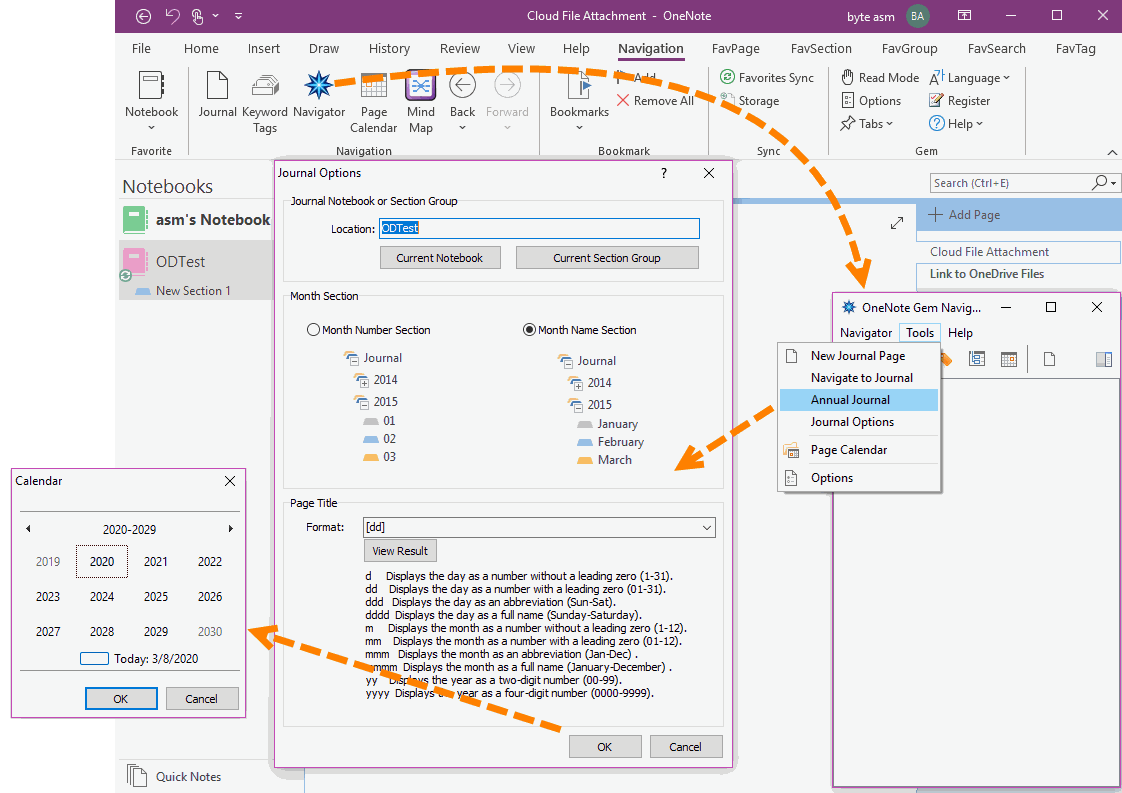Open the Mind Map tool
Image resolution: width=1122 pixels, height=793 pixels.
(x=420, y=95)
